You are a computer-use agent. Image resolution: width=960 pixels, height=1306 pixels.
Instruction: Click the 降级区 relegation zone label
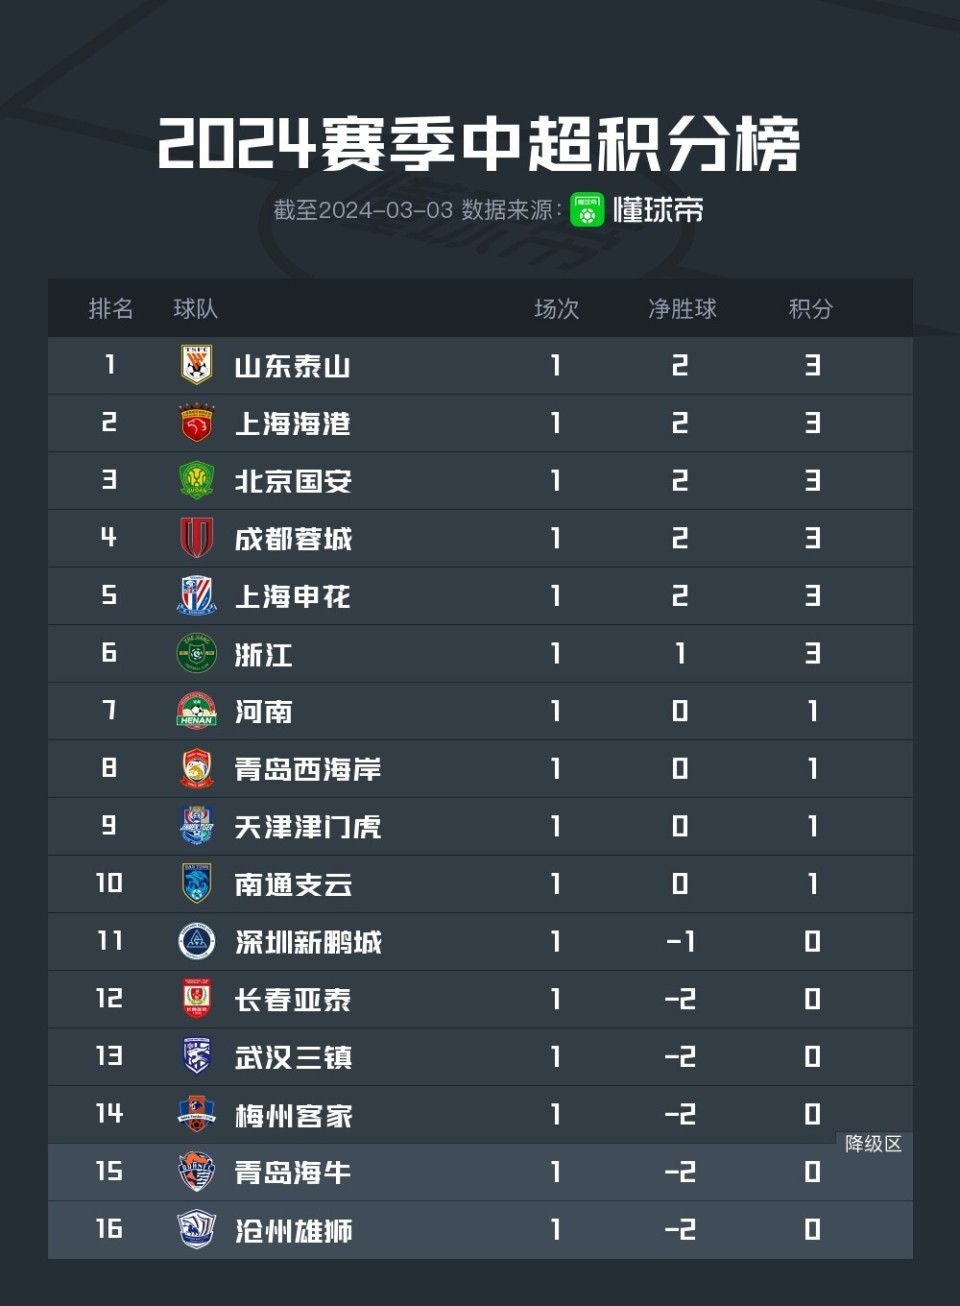(873, 1144)
